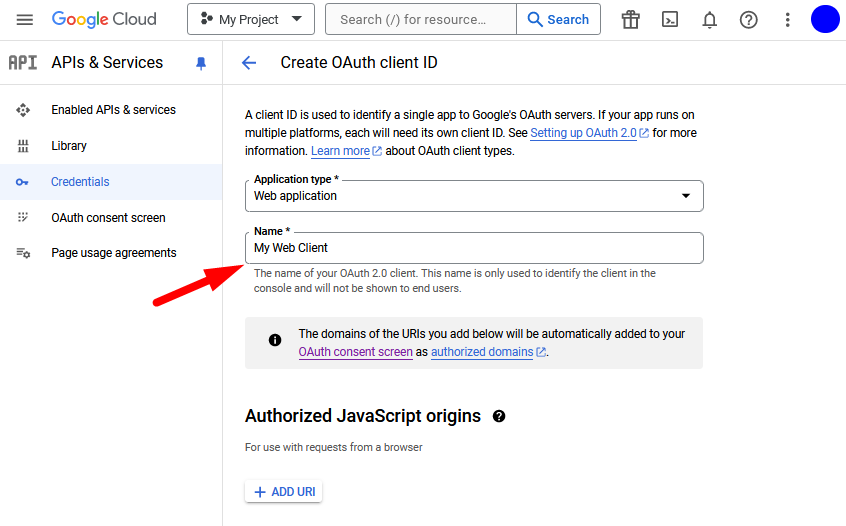Open the blue account avatar
Viewport: 846px width, 526px height.
coord(825,19)
